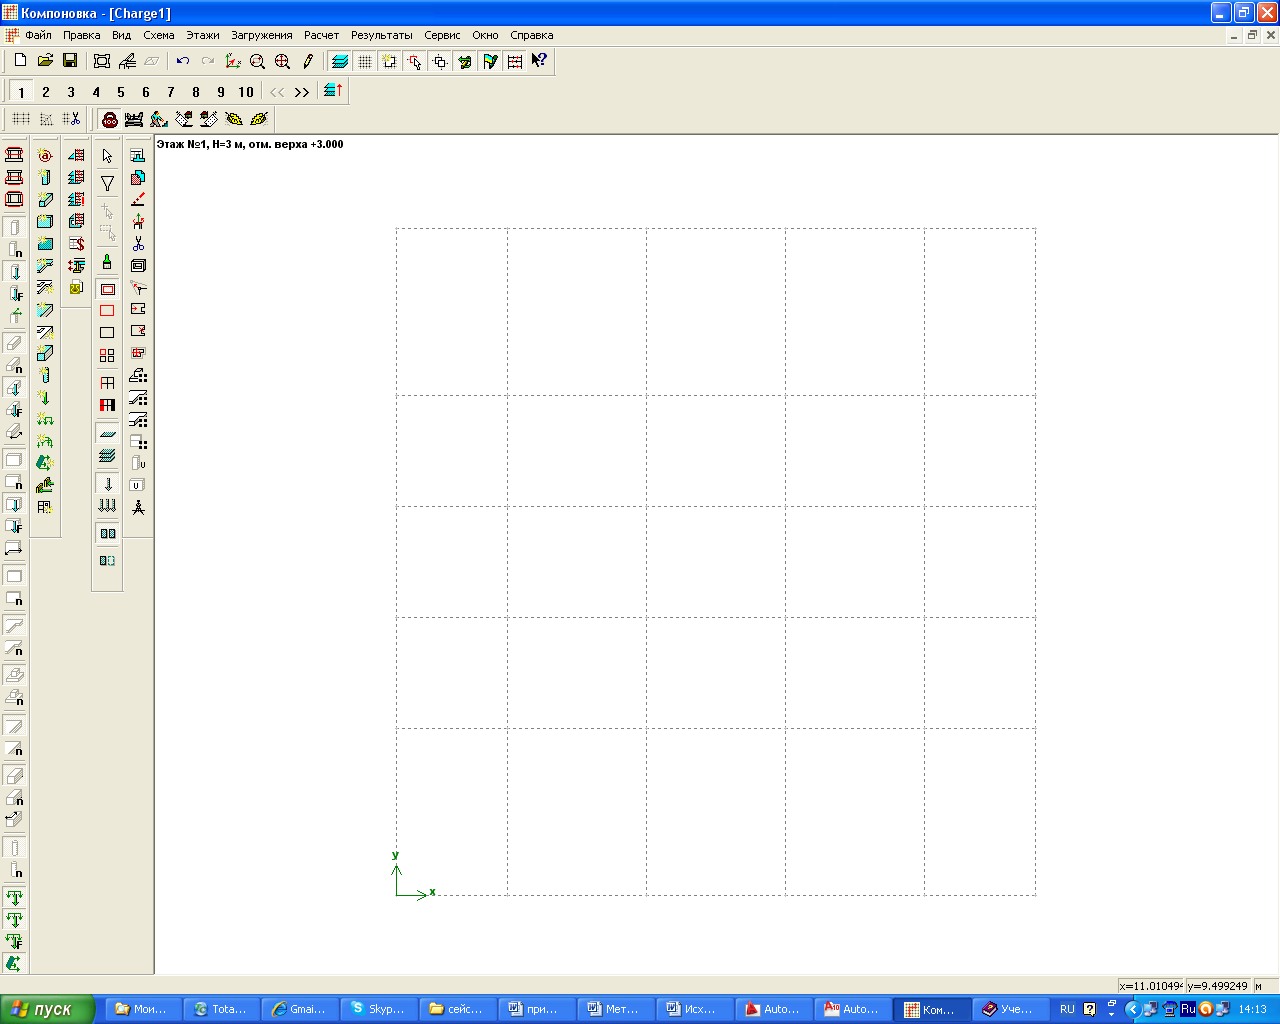Switch to storey number 10

[246, 92]
